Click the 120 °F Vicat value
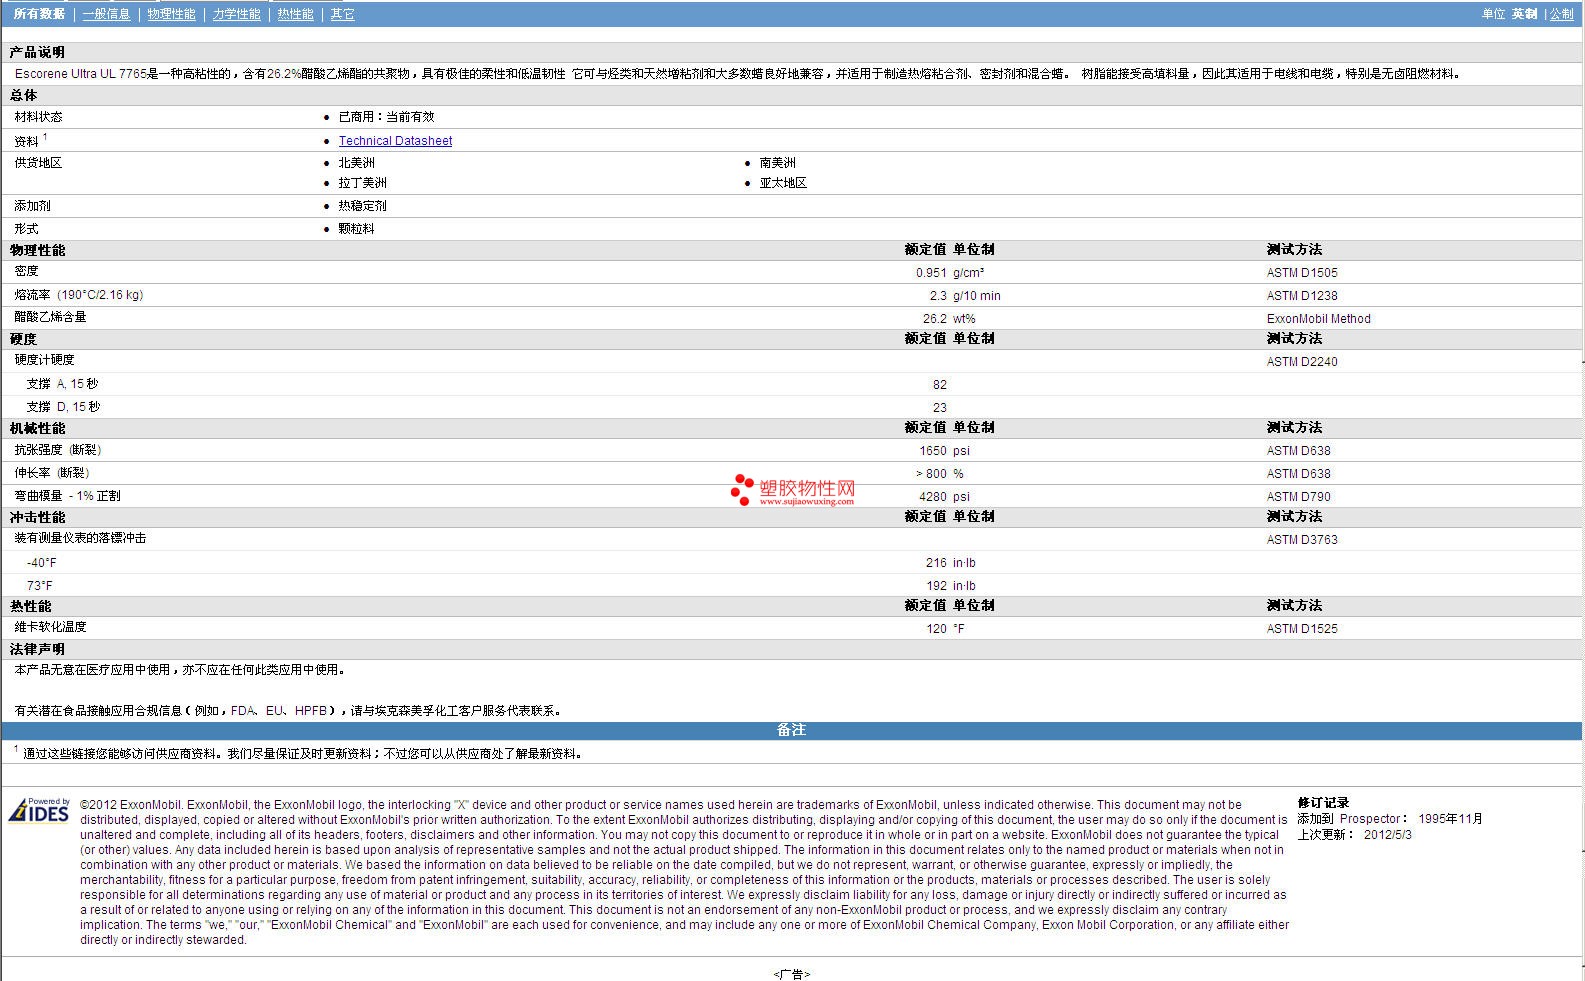This screenshot has width=1585, height=981. click(x=945, y=629)
